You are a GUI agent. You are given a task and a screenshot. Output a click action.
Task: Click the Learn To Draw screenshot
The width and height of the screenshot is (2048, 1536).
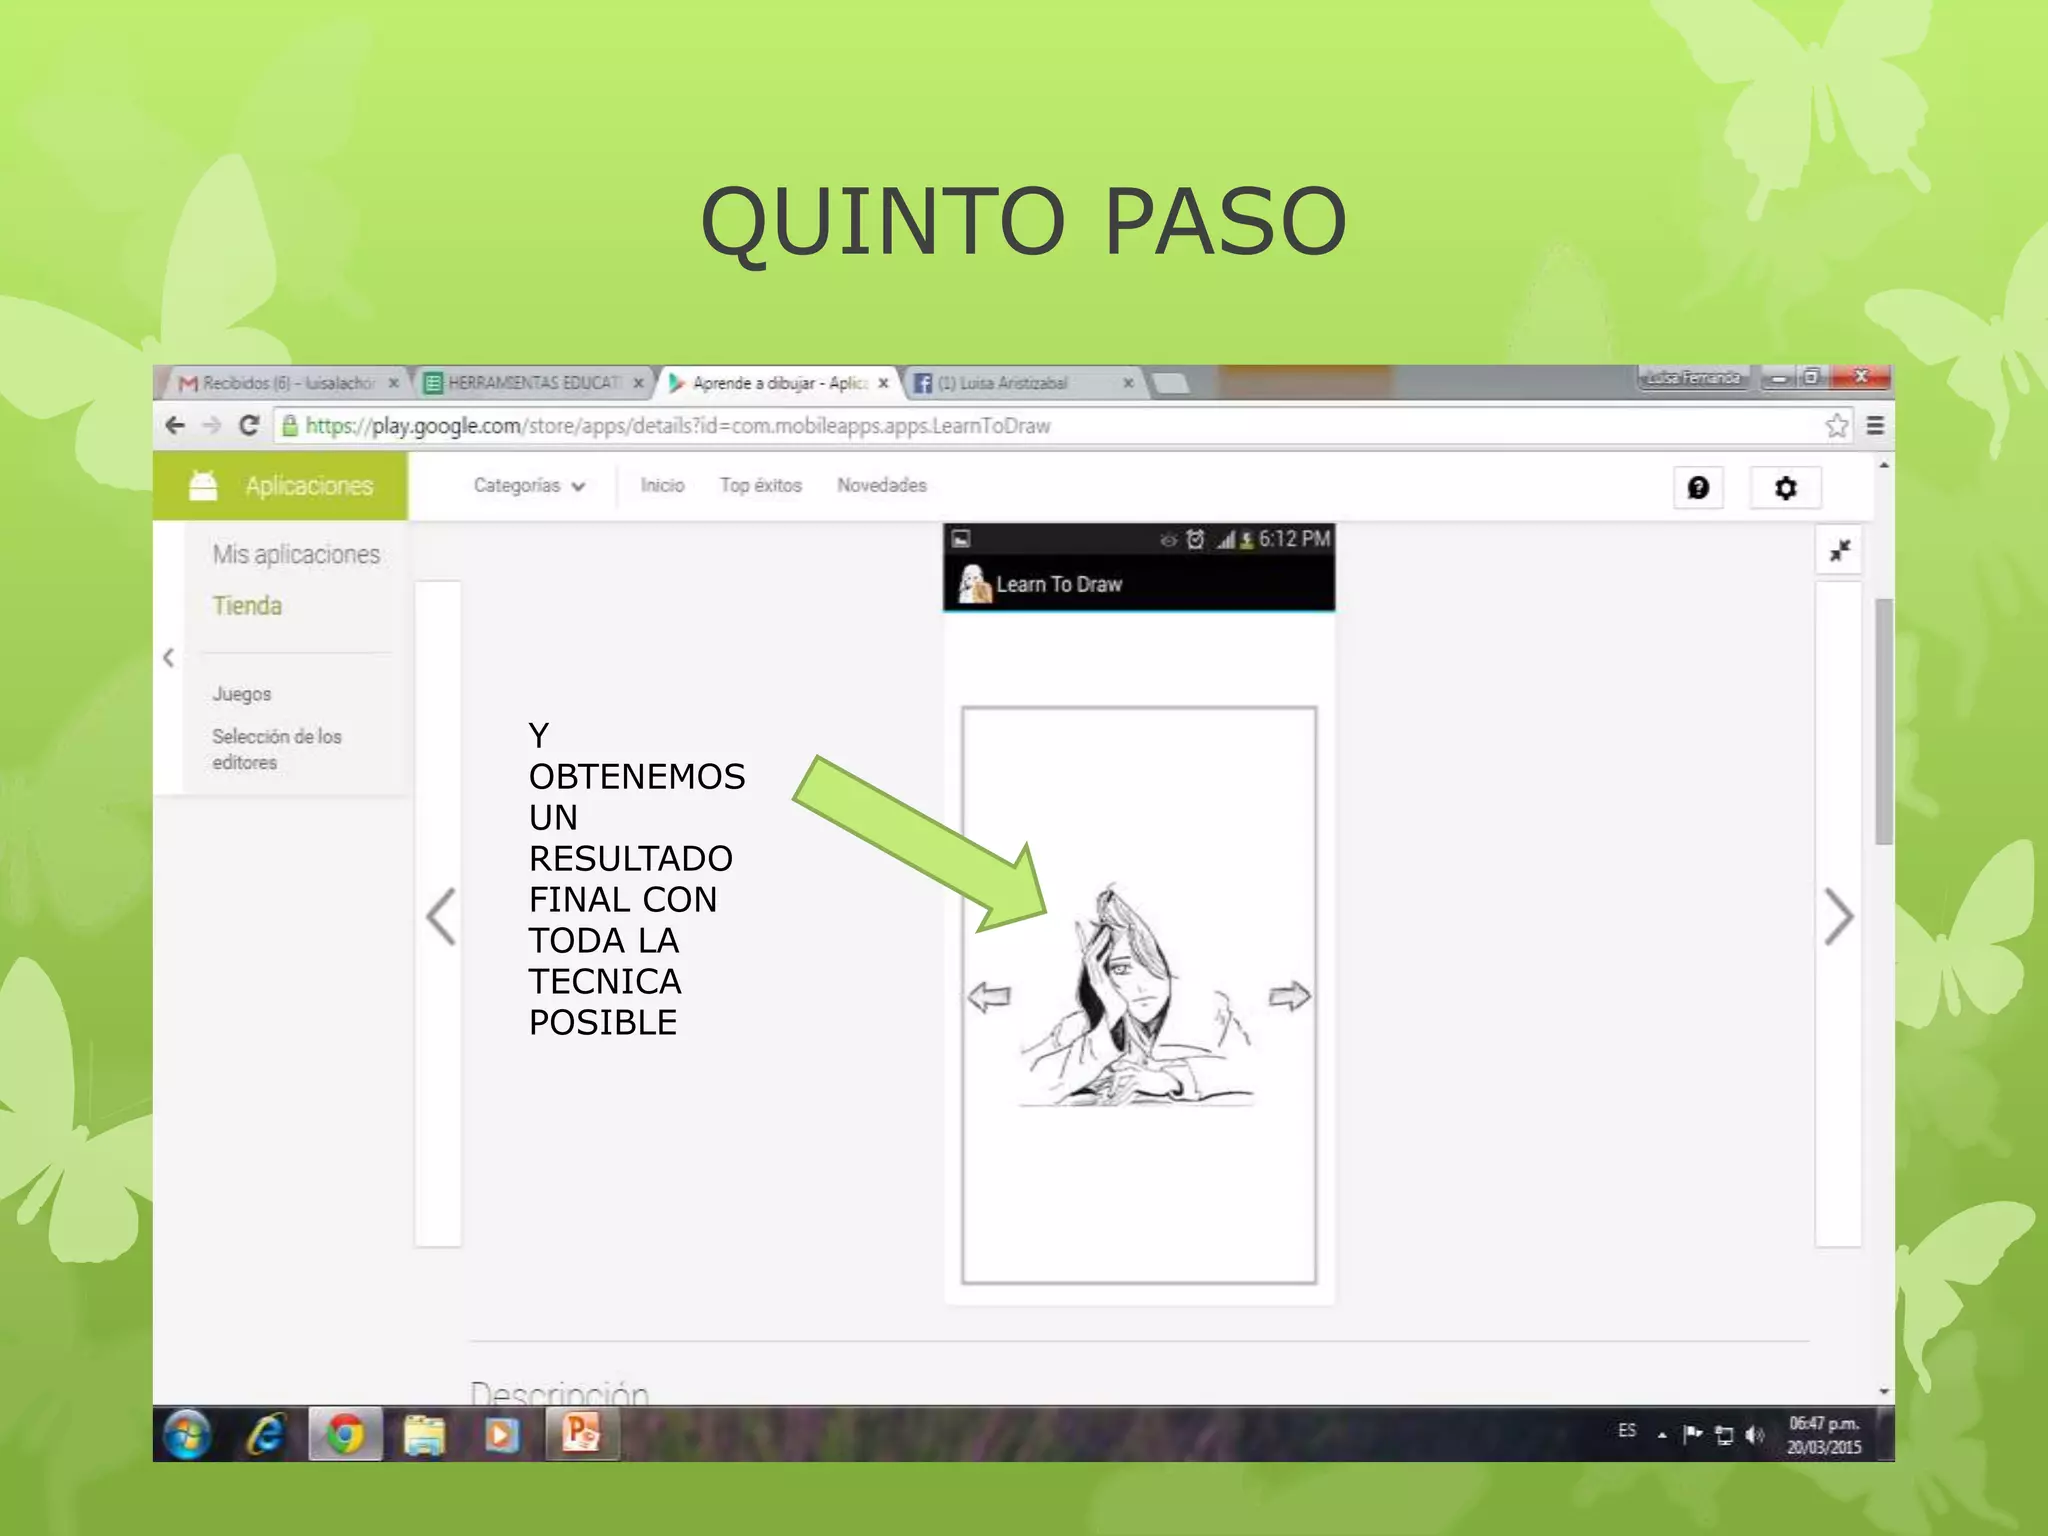click(1139, 913)
